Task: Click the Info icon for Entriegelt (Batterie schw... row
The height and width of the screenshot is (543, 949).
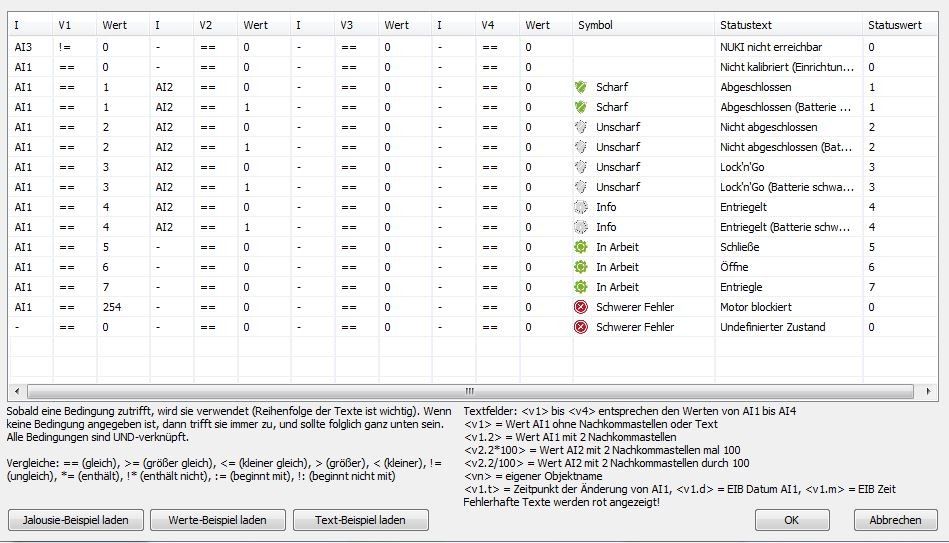Action: click(580, 227)
